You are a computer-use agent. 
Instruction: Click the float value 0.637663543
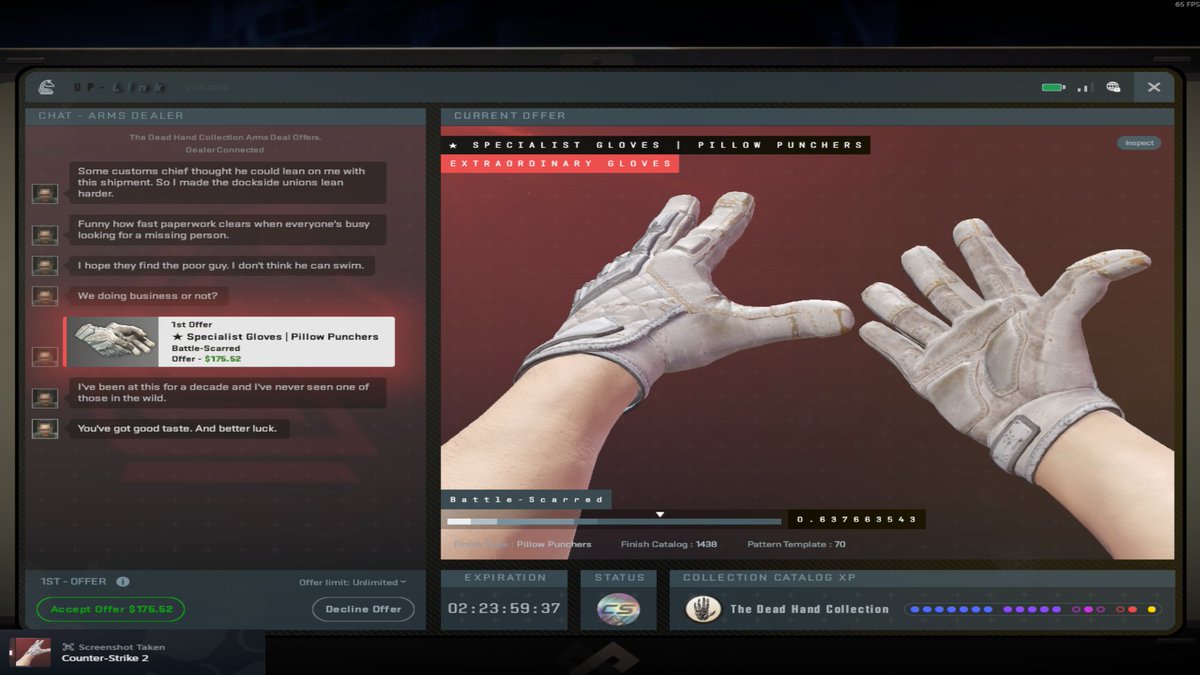coord(857,520)
